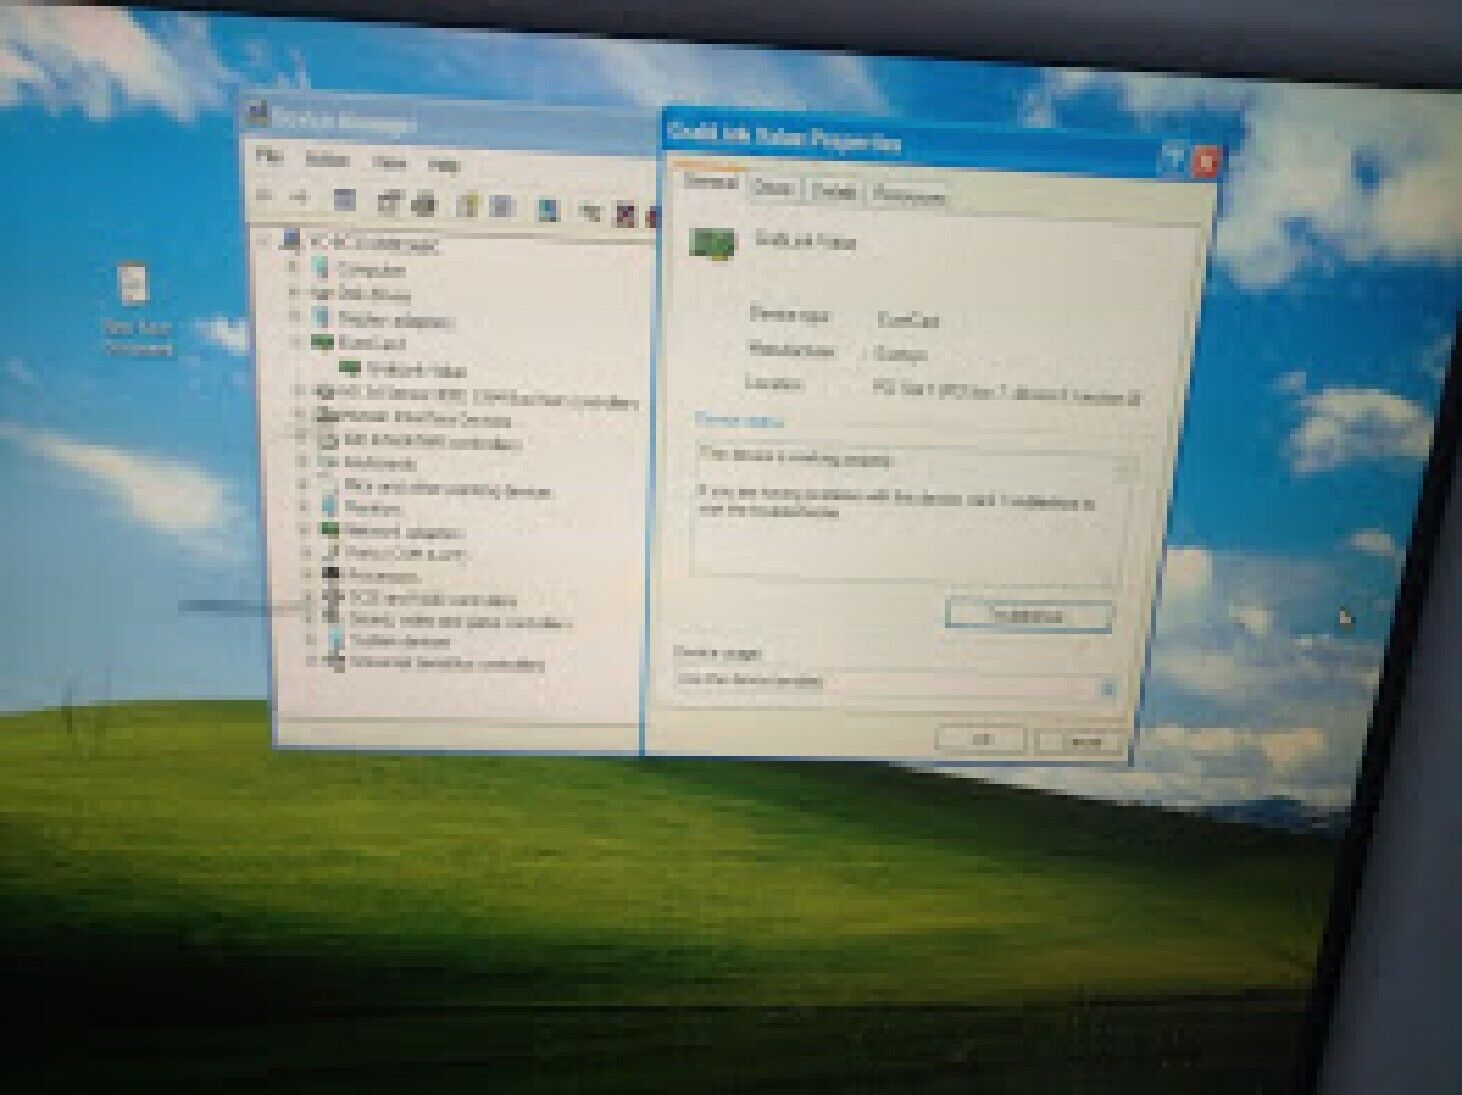Expand the System devices node

tap(311, 639)
